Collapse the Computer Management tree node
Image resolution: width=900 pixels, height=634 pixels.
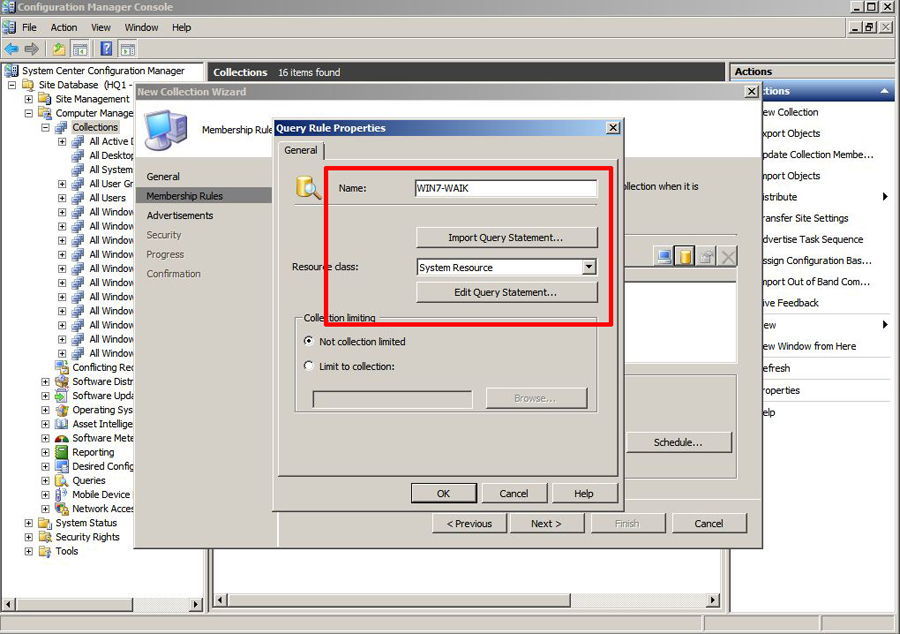point(28,113)
